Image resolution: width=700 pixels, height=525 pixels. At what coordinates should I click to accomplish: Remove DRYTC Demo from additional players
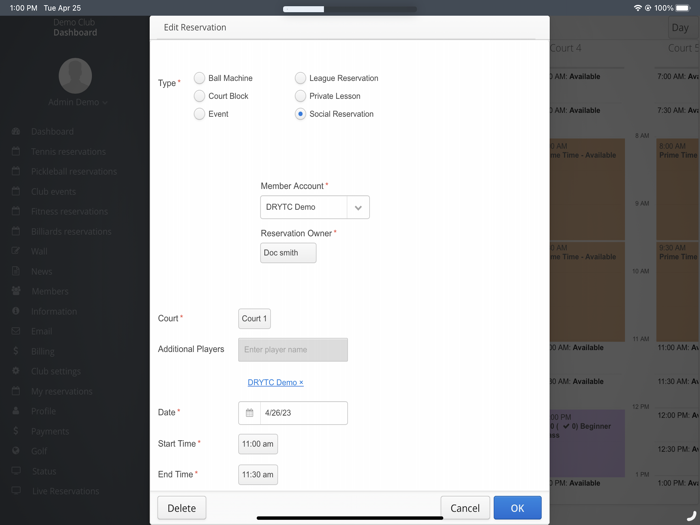point(301,383)
